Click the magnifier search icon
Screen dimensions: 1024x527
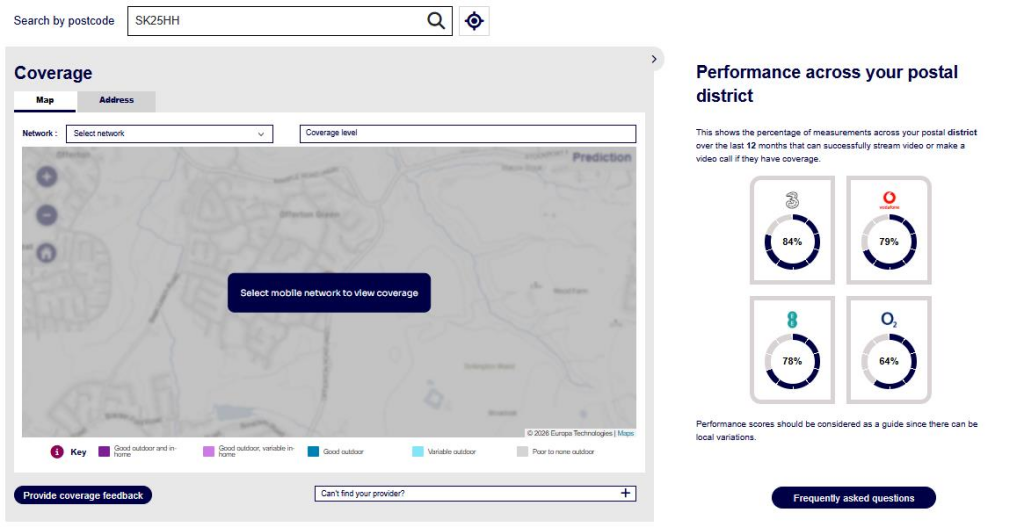tap(436, 21)
